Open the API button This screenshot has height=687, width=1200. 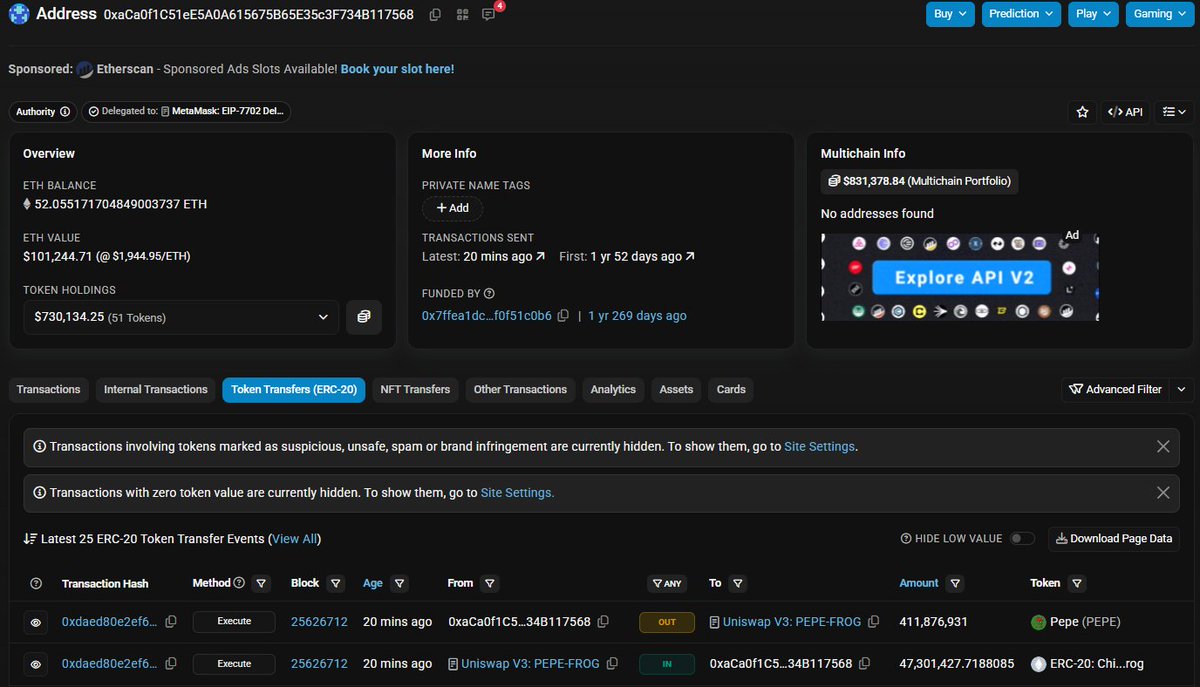(x=1125, y=112)
